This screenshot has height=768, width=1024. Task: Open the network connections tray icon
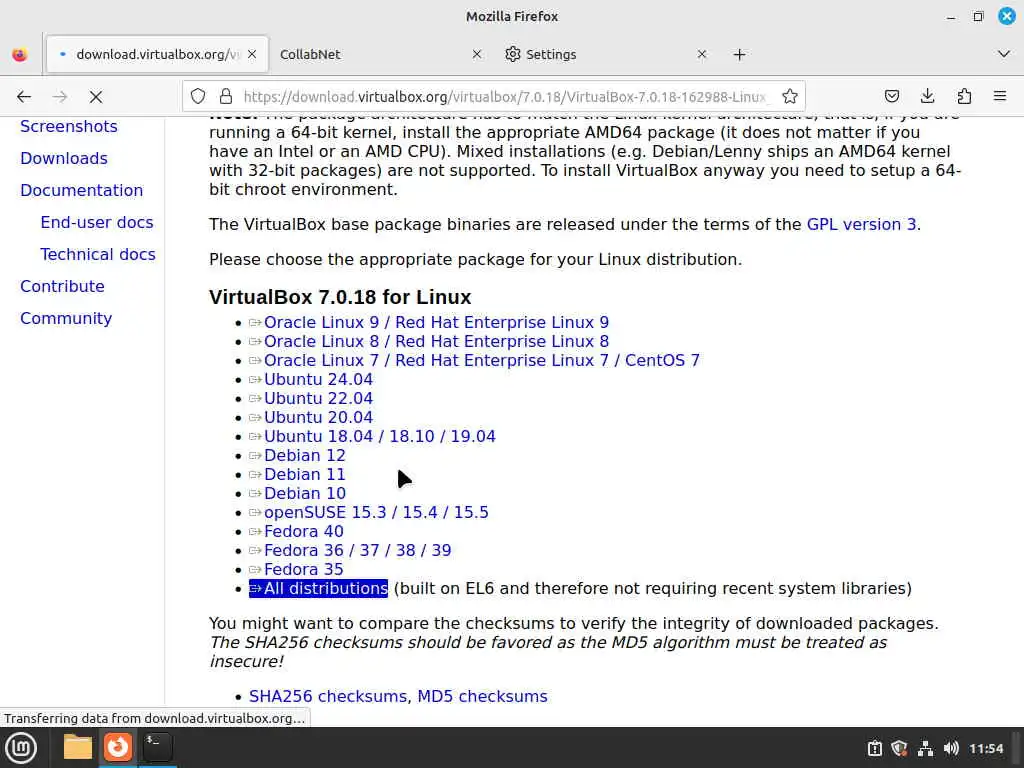click(925, 748)
